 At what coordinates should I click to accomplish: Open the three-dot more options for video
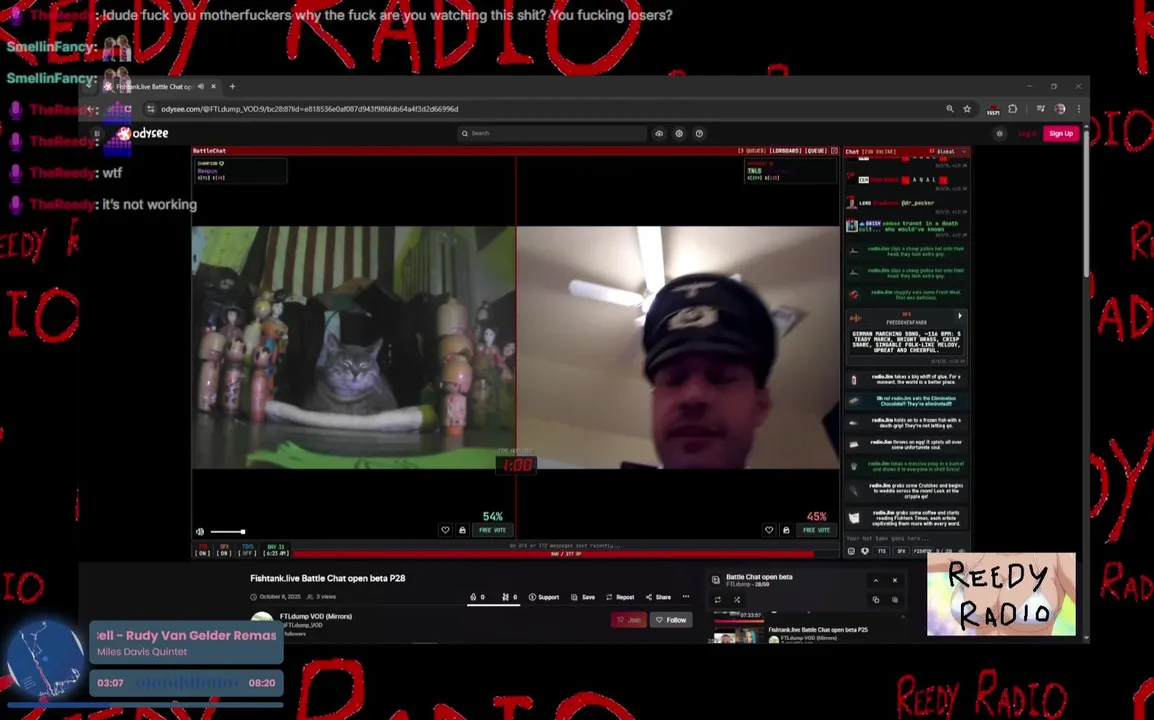click(686, 597)
